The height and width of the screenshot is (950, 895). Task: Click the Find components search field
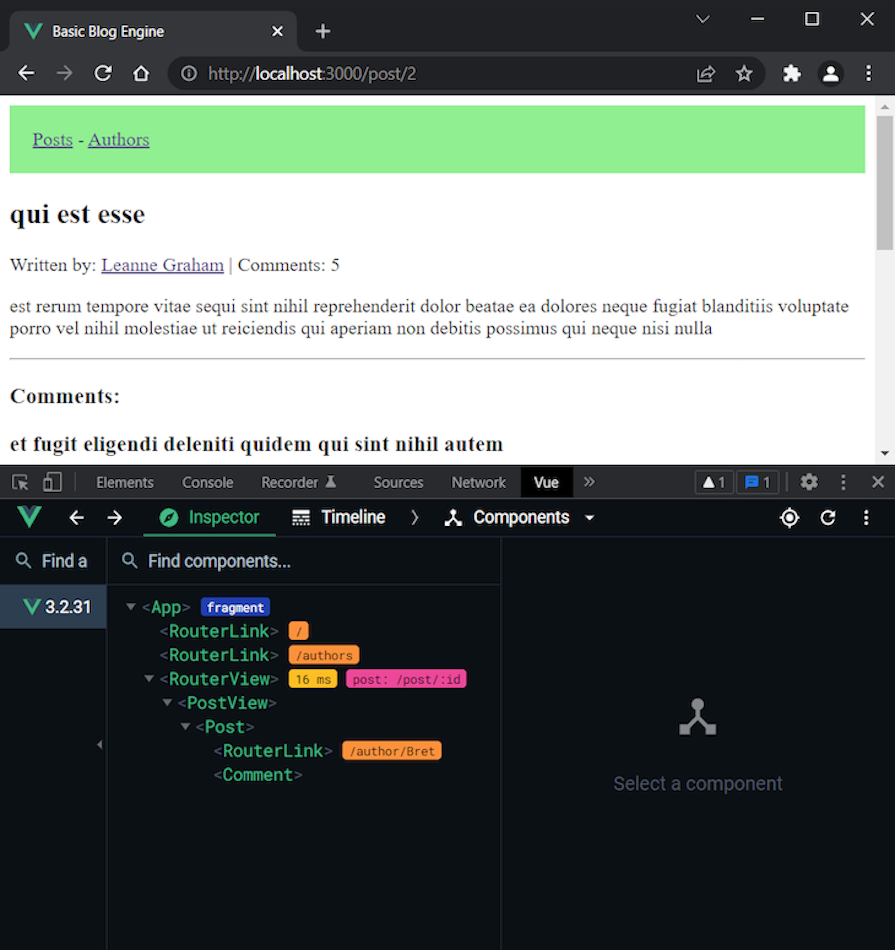(218, 561)
